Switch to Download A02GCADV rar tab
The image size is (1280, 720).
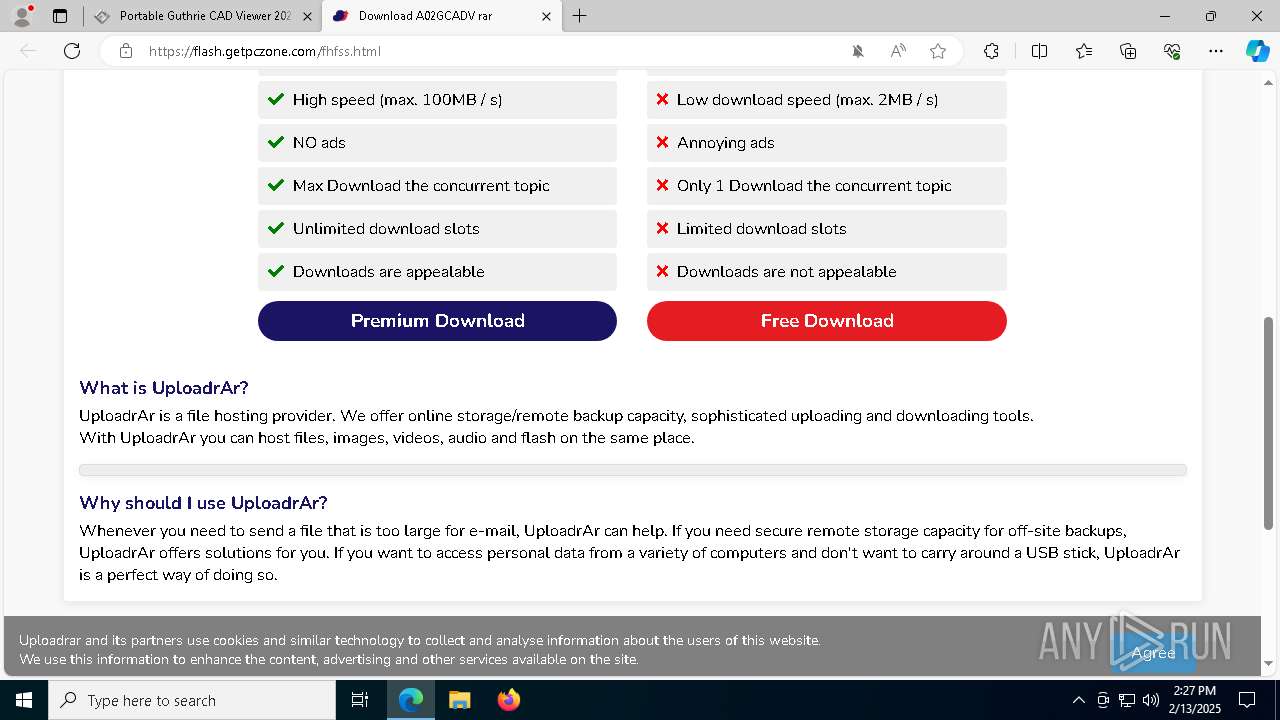(x=441, y=16)
